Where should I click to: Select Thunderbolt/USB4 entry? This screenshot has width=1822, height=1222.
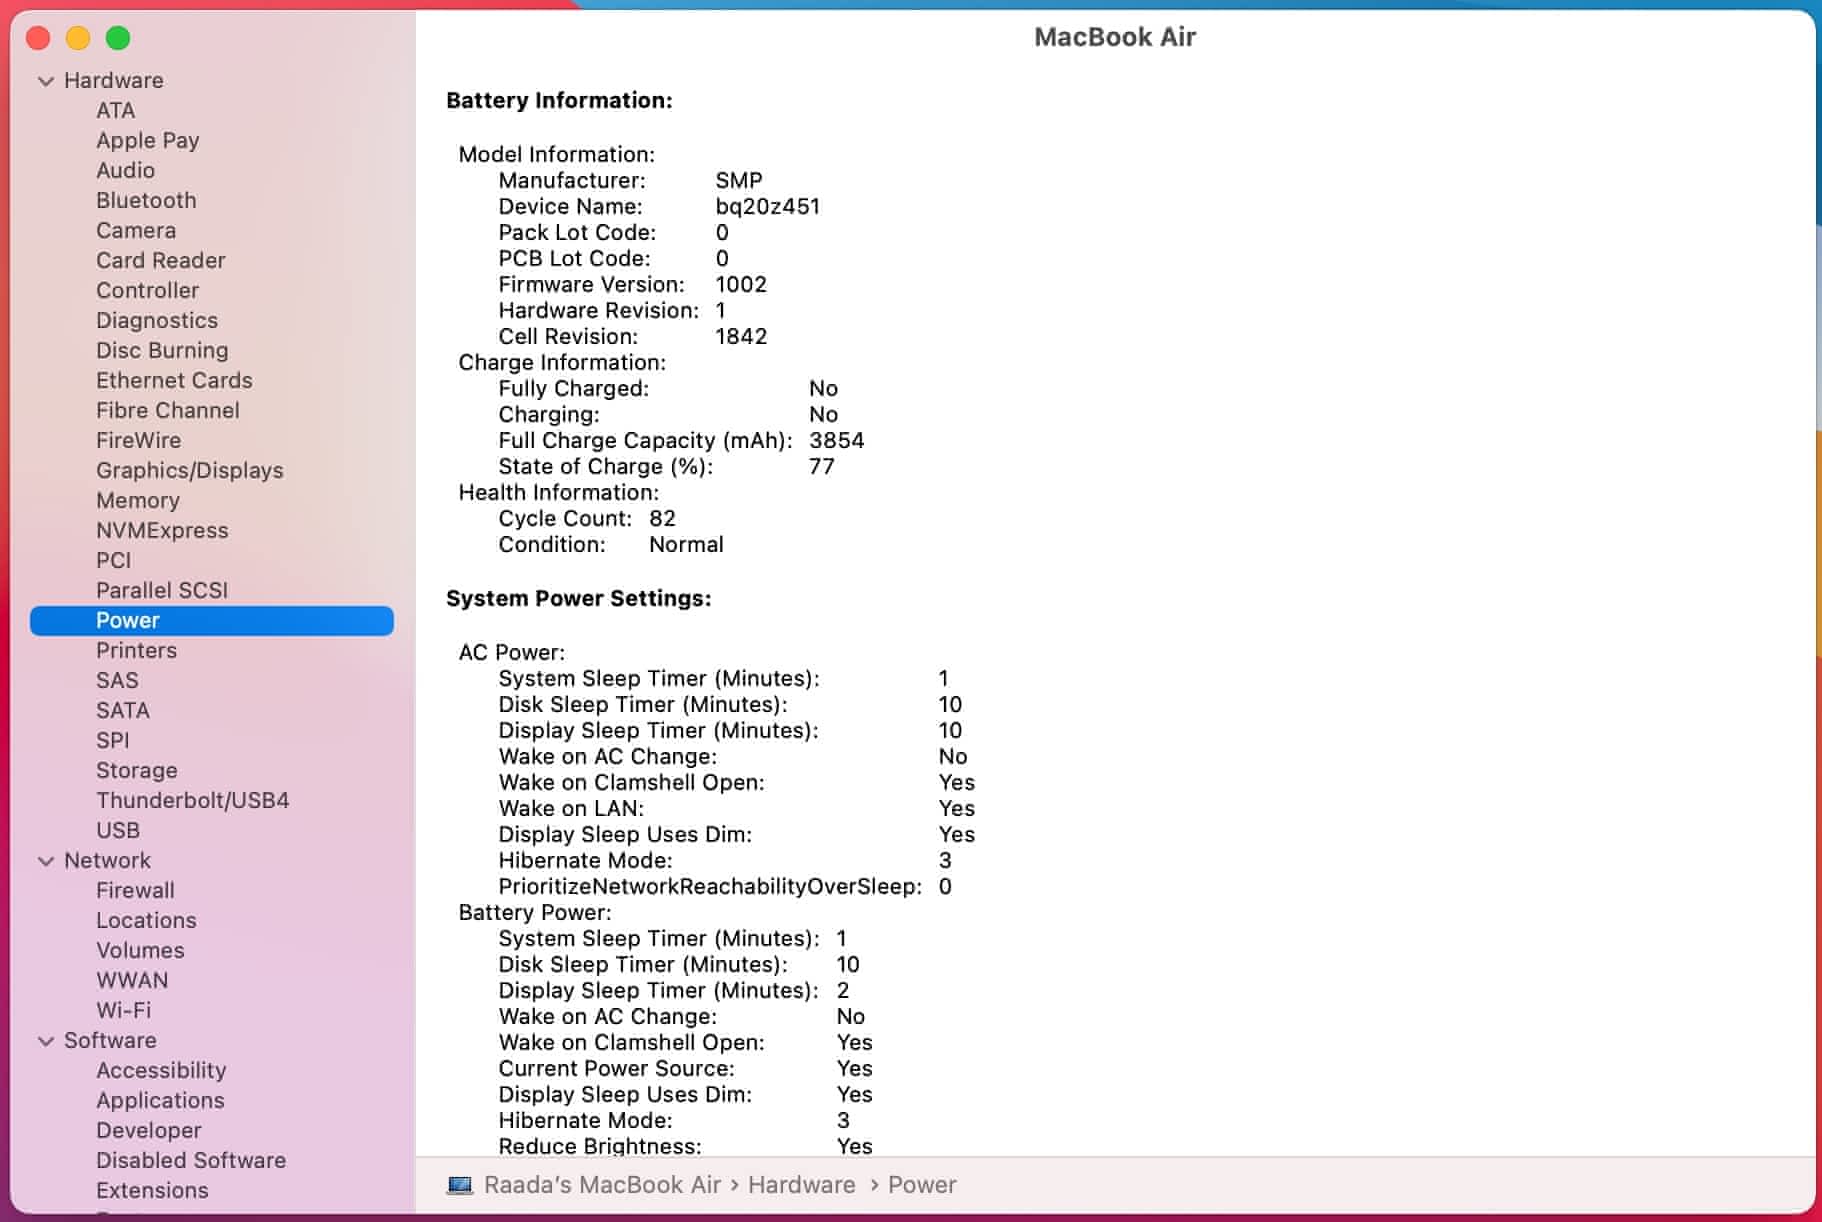192,800
